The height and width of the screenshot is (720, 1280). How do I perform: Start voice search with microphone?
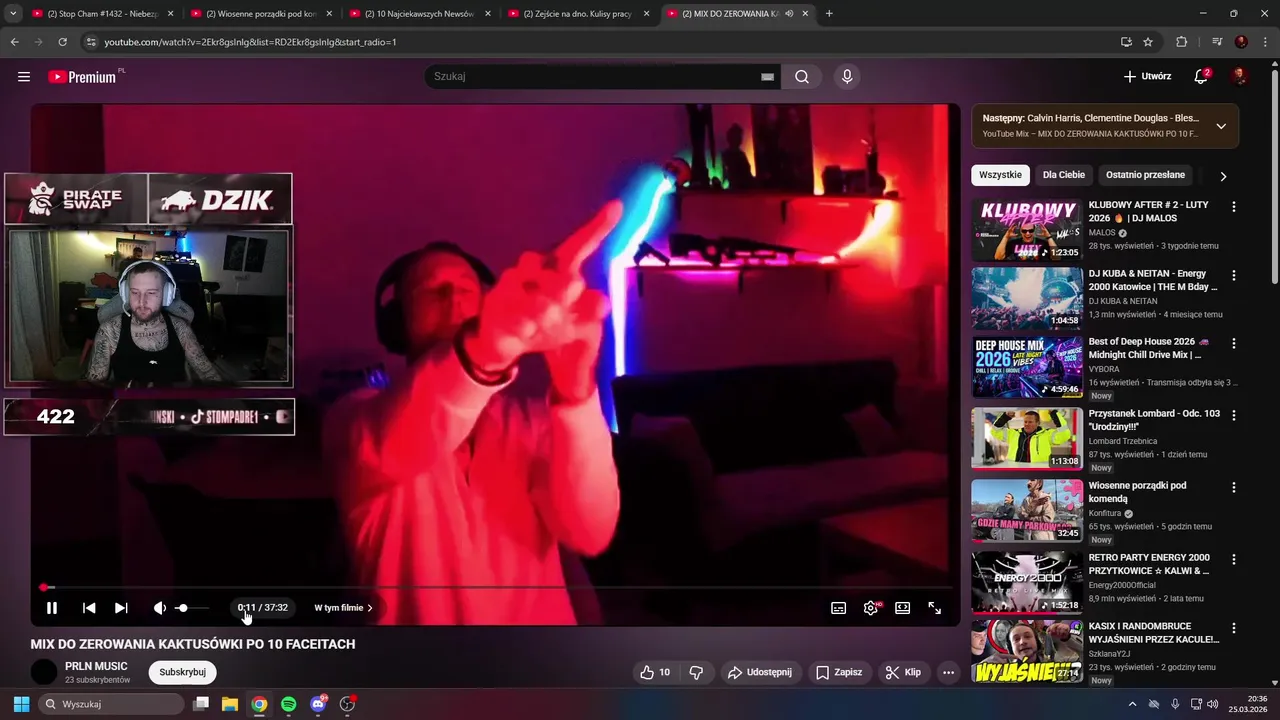[x=847, y=77]
